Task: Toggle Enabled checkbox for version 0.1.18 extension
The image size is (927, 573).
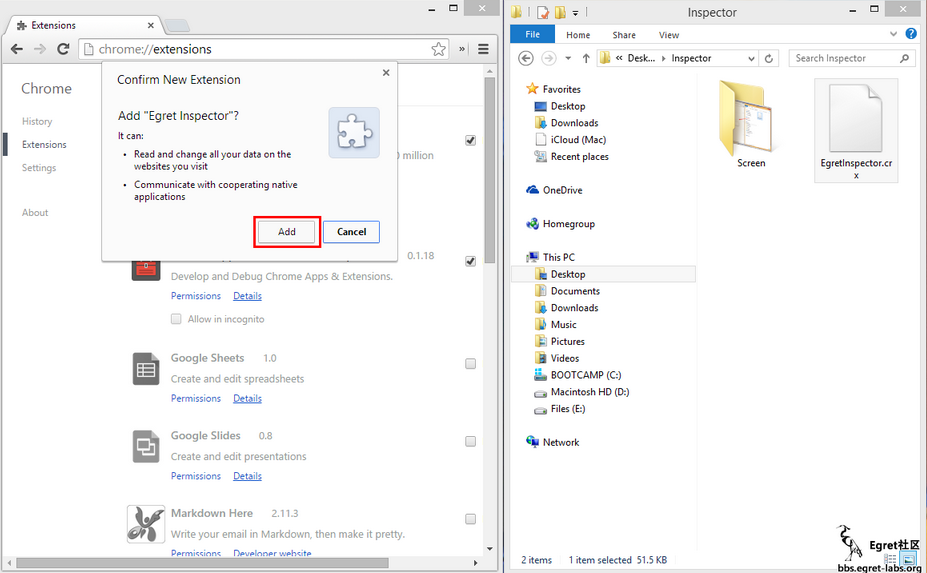Action: coord(471,261)
